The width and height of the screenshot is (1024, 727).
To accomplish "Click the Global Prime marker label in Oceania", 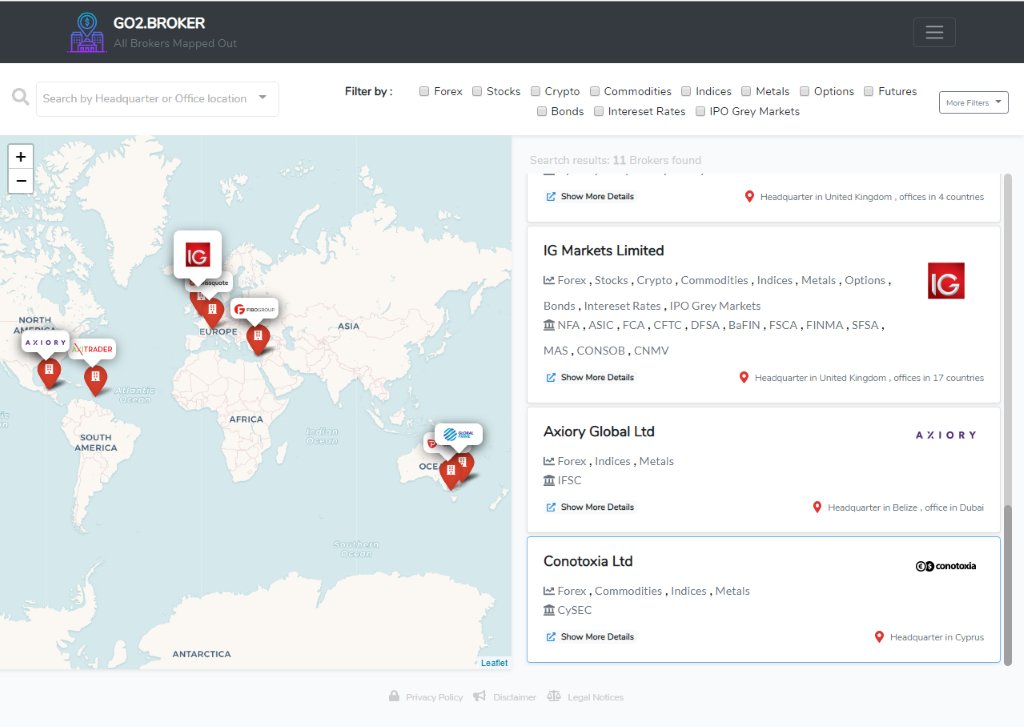I will point(458,434).
